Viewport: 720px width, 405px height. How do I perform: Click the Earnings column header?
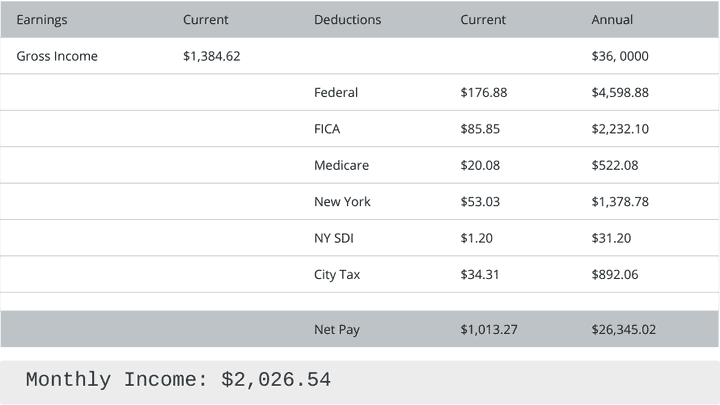point(42,20)
